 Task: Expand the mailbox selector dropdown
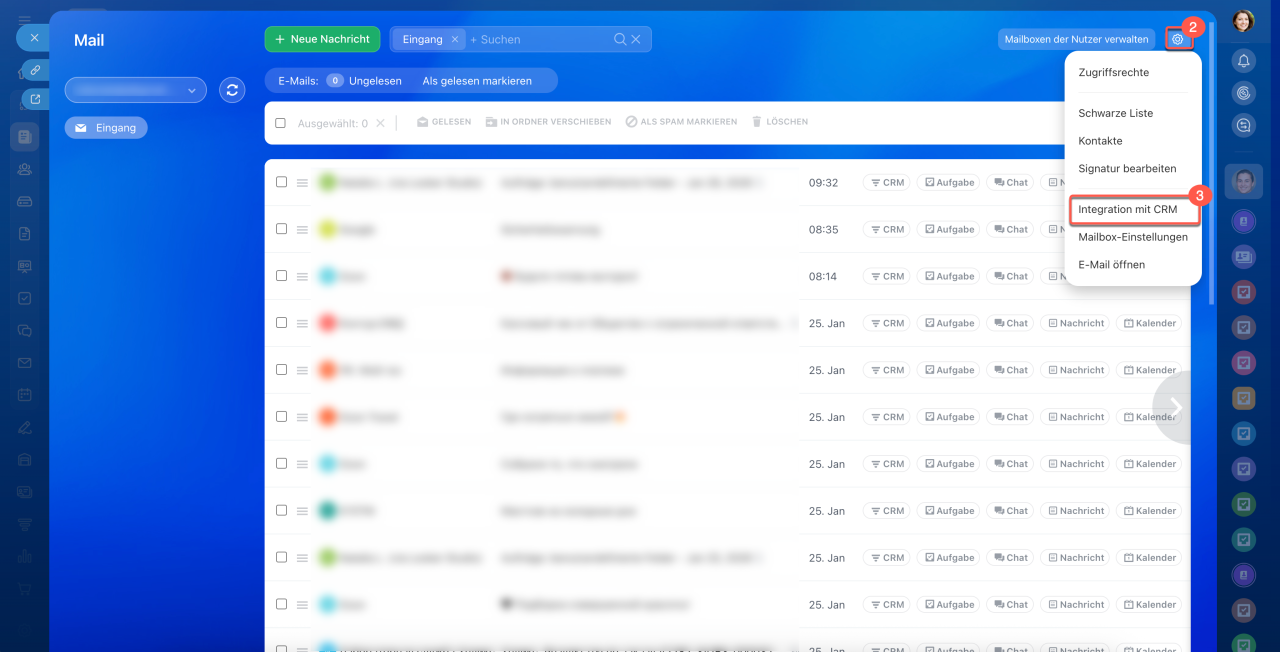[136, 90]
